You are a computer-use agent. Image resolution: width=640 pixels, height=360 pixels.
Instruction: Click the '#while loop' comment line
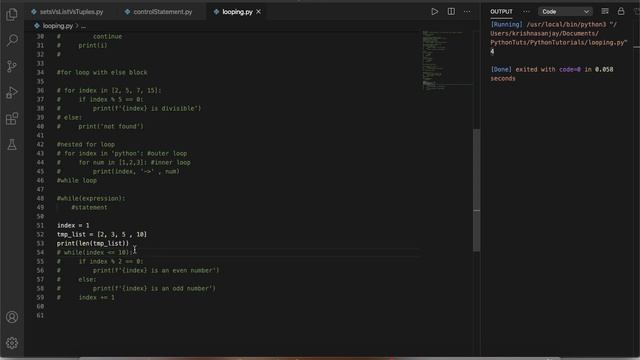coord(77,180)
